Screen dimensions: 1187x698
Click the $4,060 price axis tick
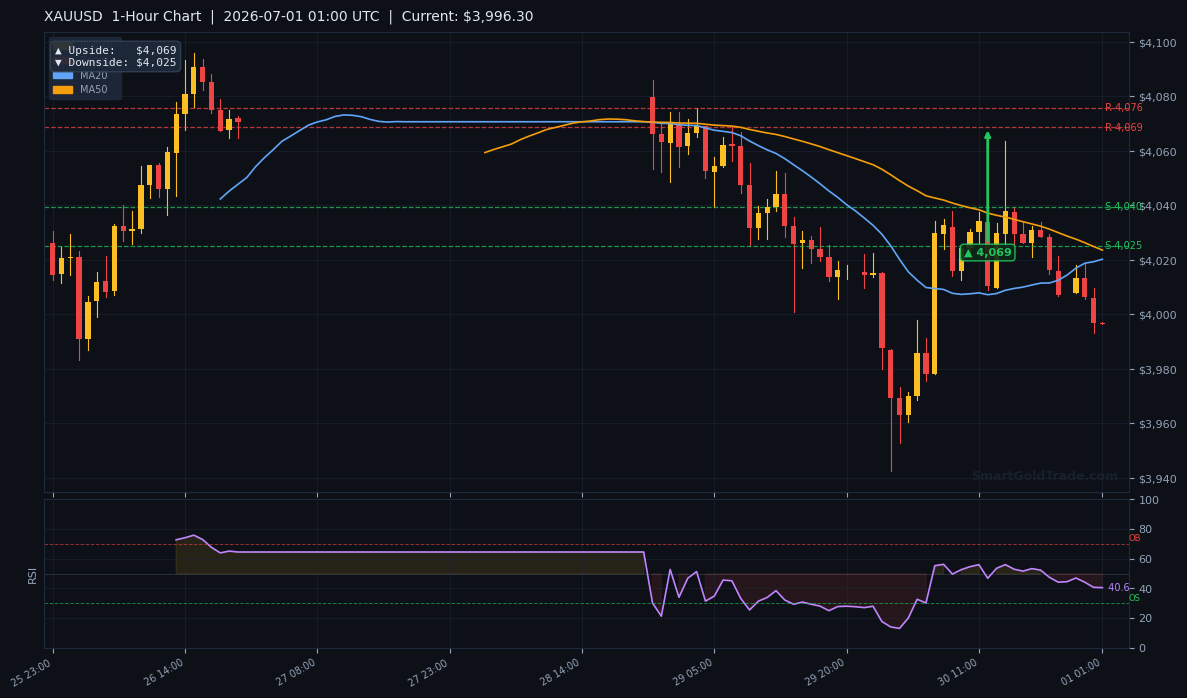(x=1157, y=152)
